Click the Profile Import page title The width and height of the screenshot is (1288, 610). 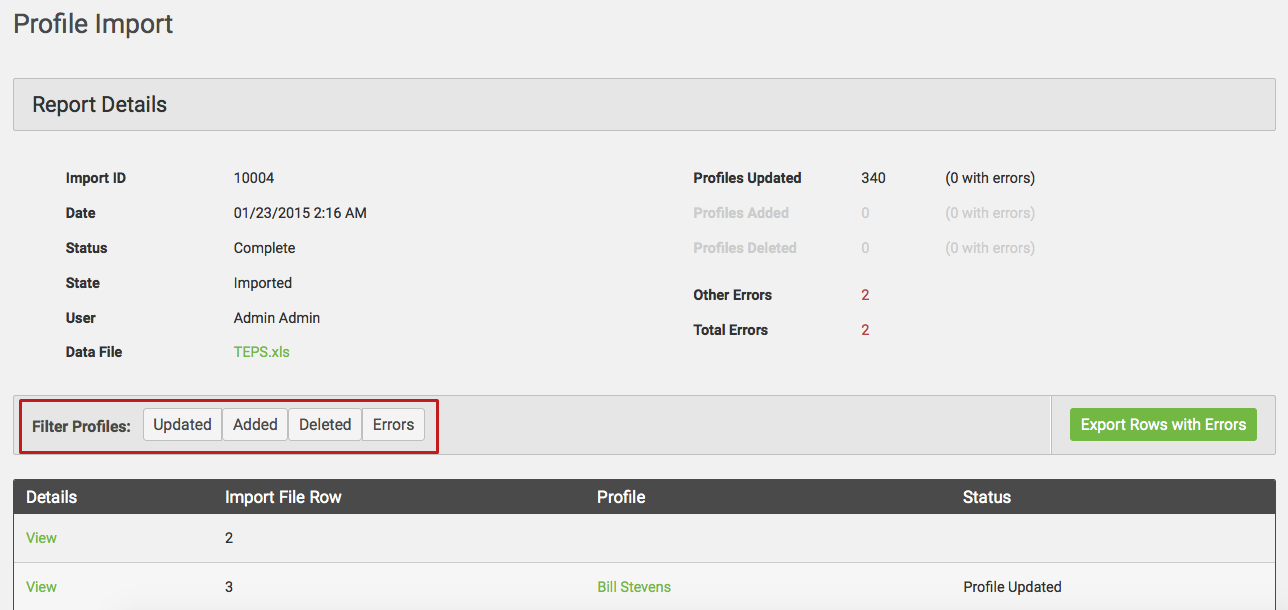pos(93,24)
